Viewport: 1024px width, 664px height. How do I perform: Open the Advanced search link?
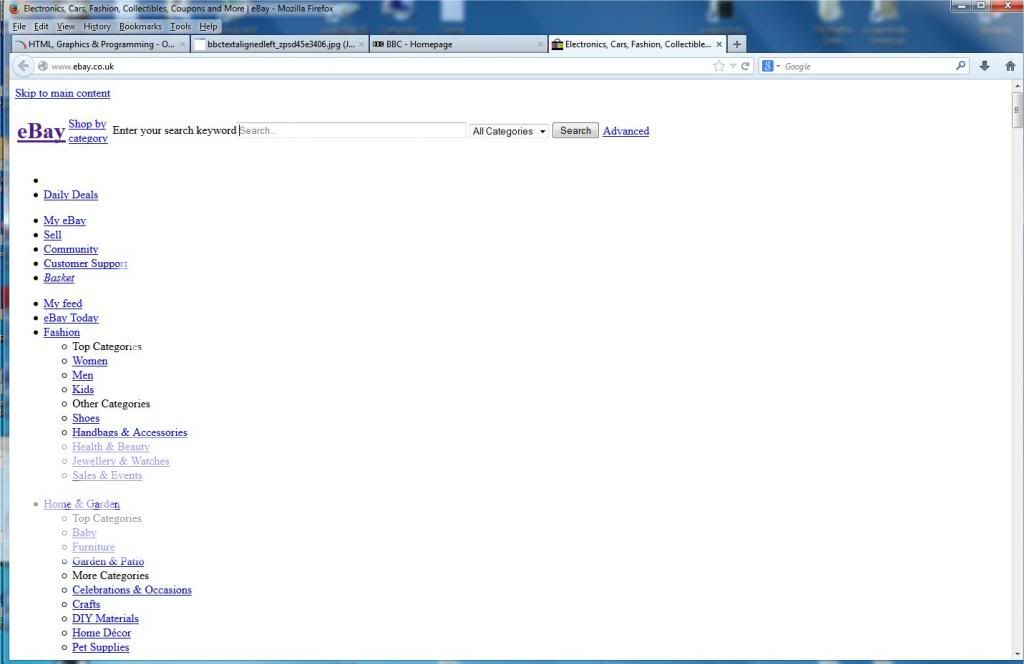[625, 131]
